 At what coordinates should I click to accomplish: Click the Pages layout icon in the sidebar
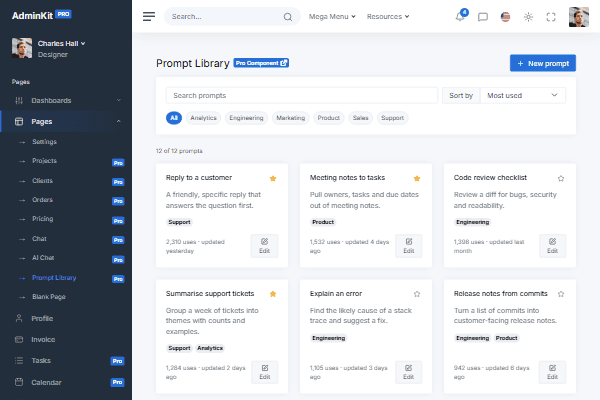(19, 122)
